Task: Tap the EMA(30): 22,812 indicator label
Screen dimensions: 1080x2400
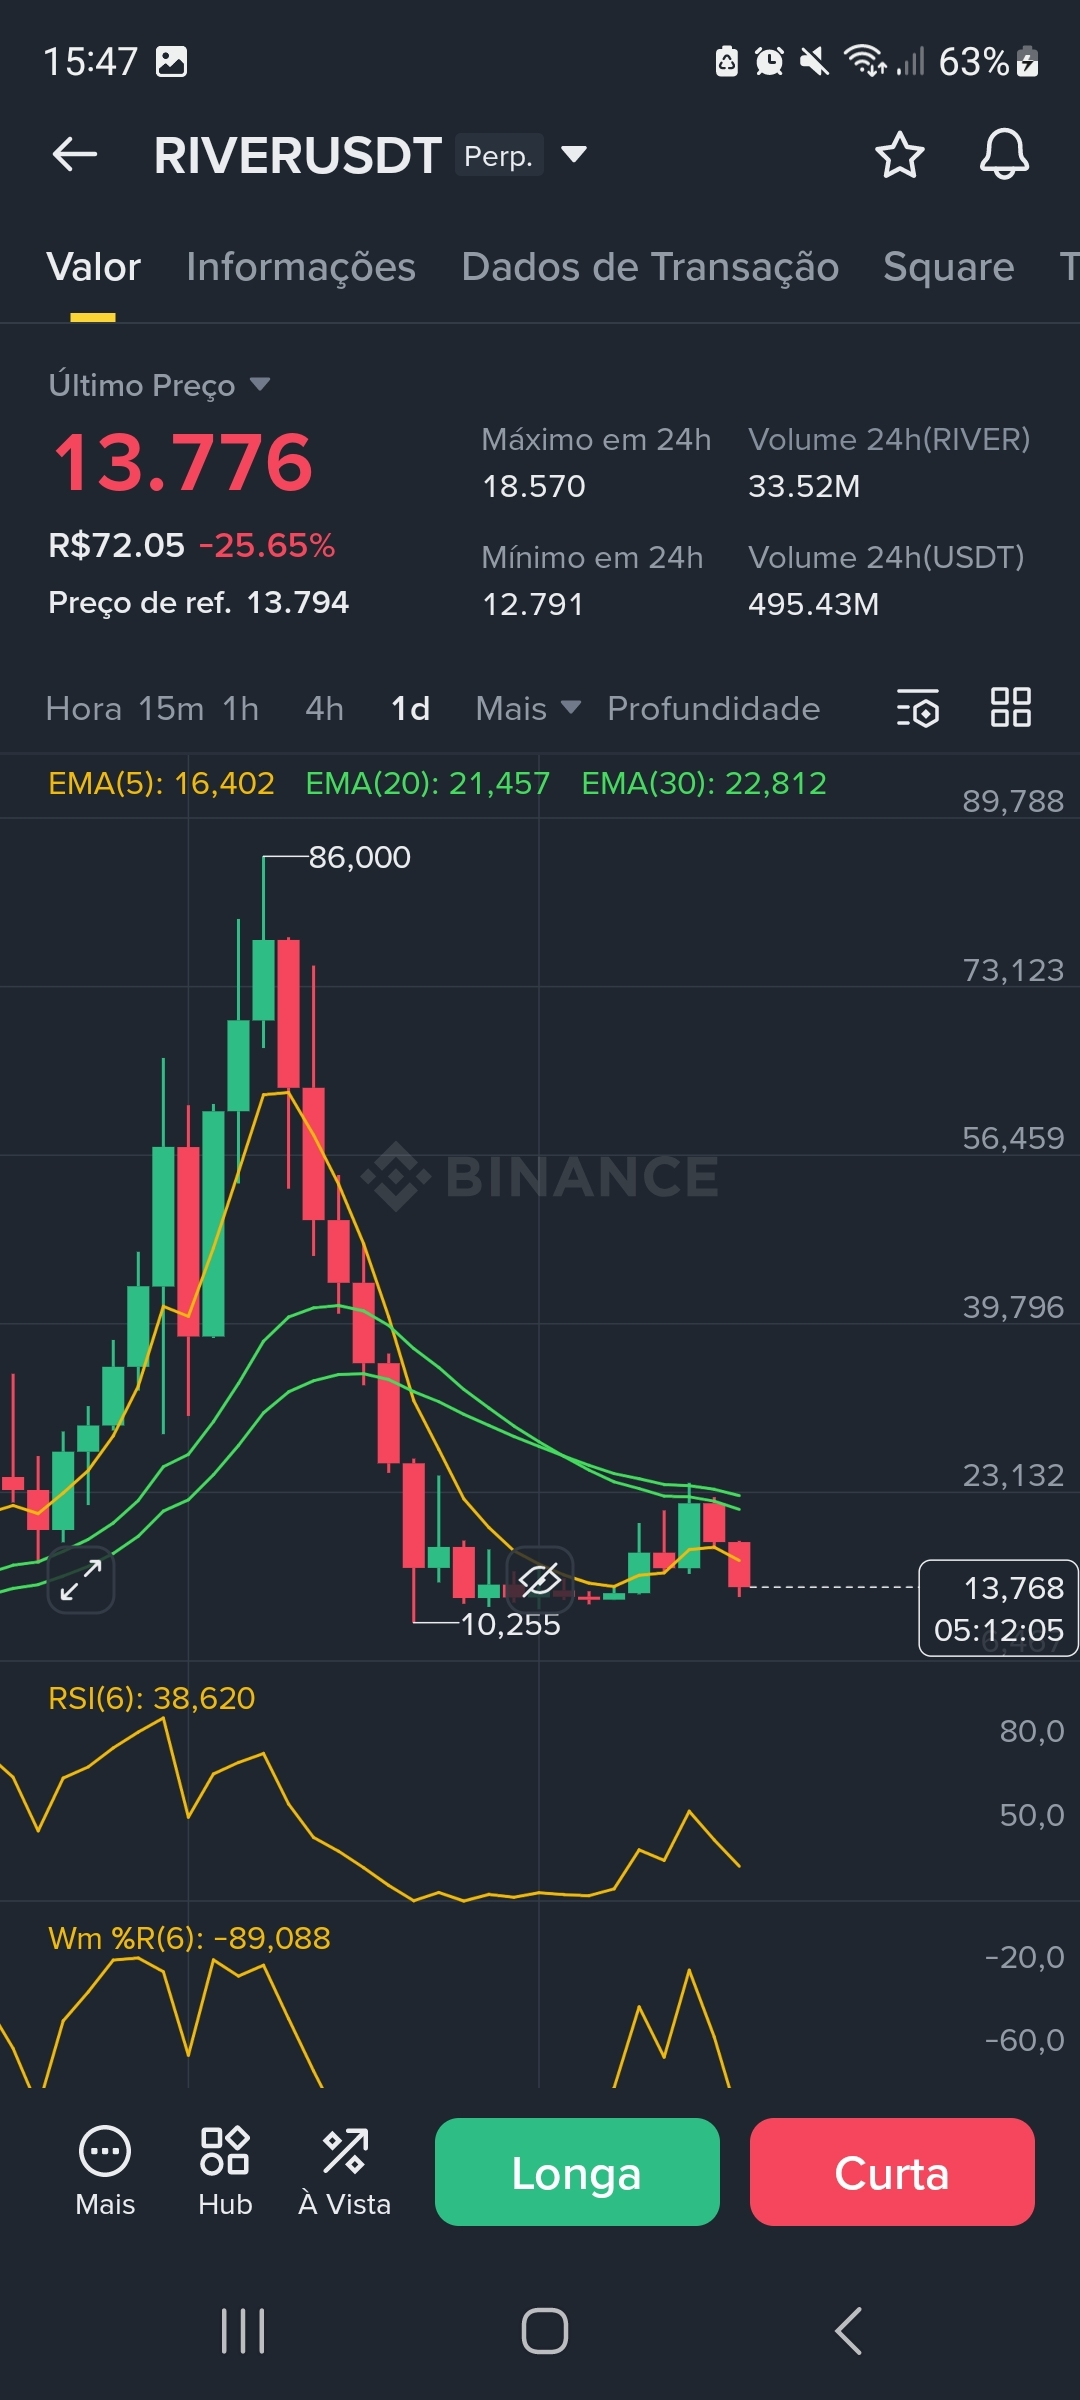Action: pos(704,783)
